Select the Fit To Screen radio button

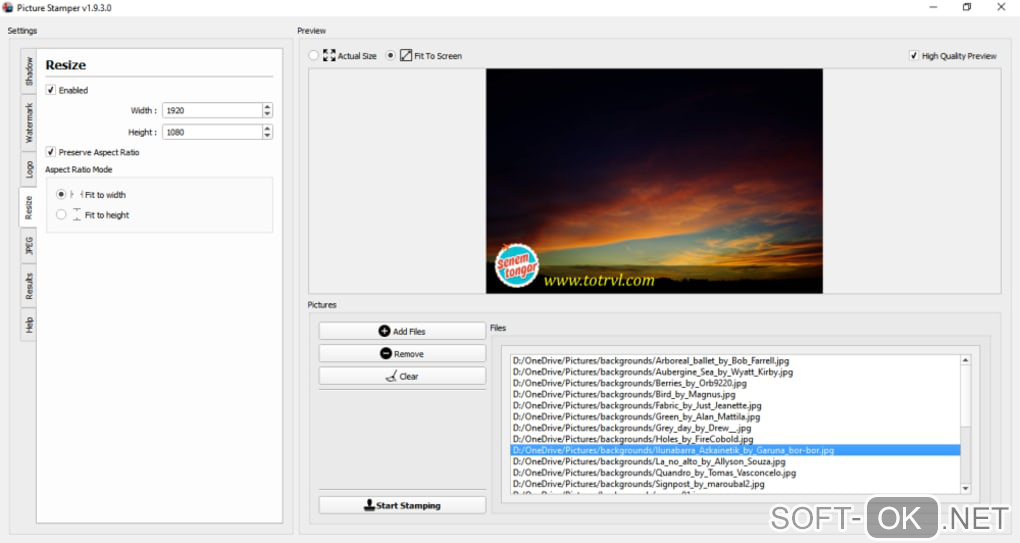390,55
